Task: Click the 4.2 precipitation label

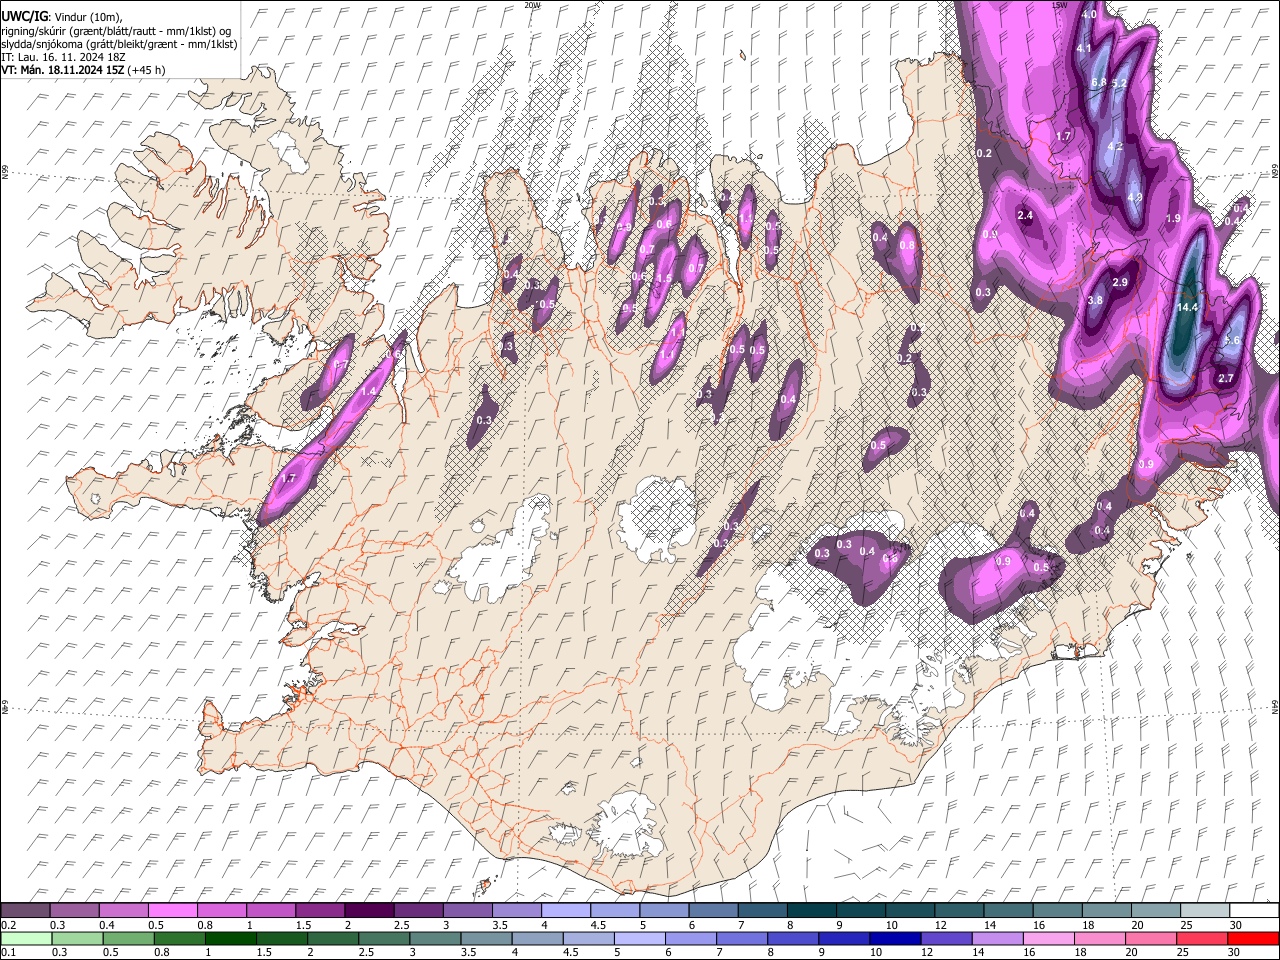Action: coord(1116,147)
